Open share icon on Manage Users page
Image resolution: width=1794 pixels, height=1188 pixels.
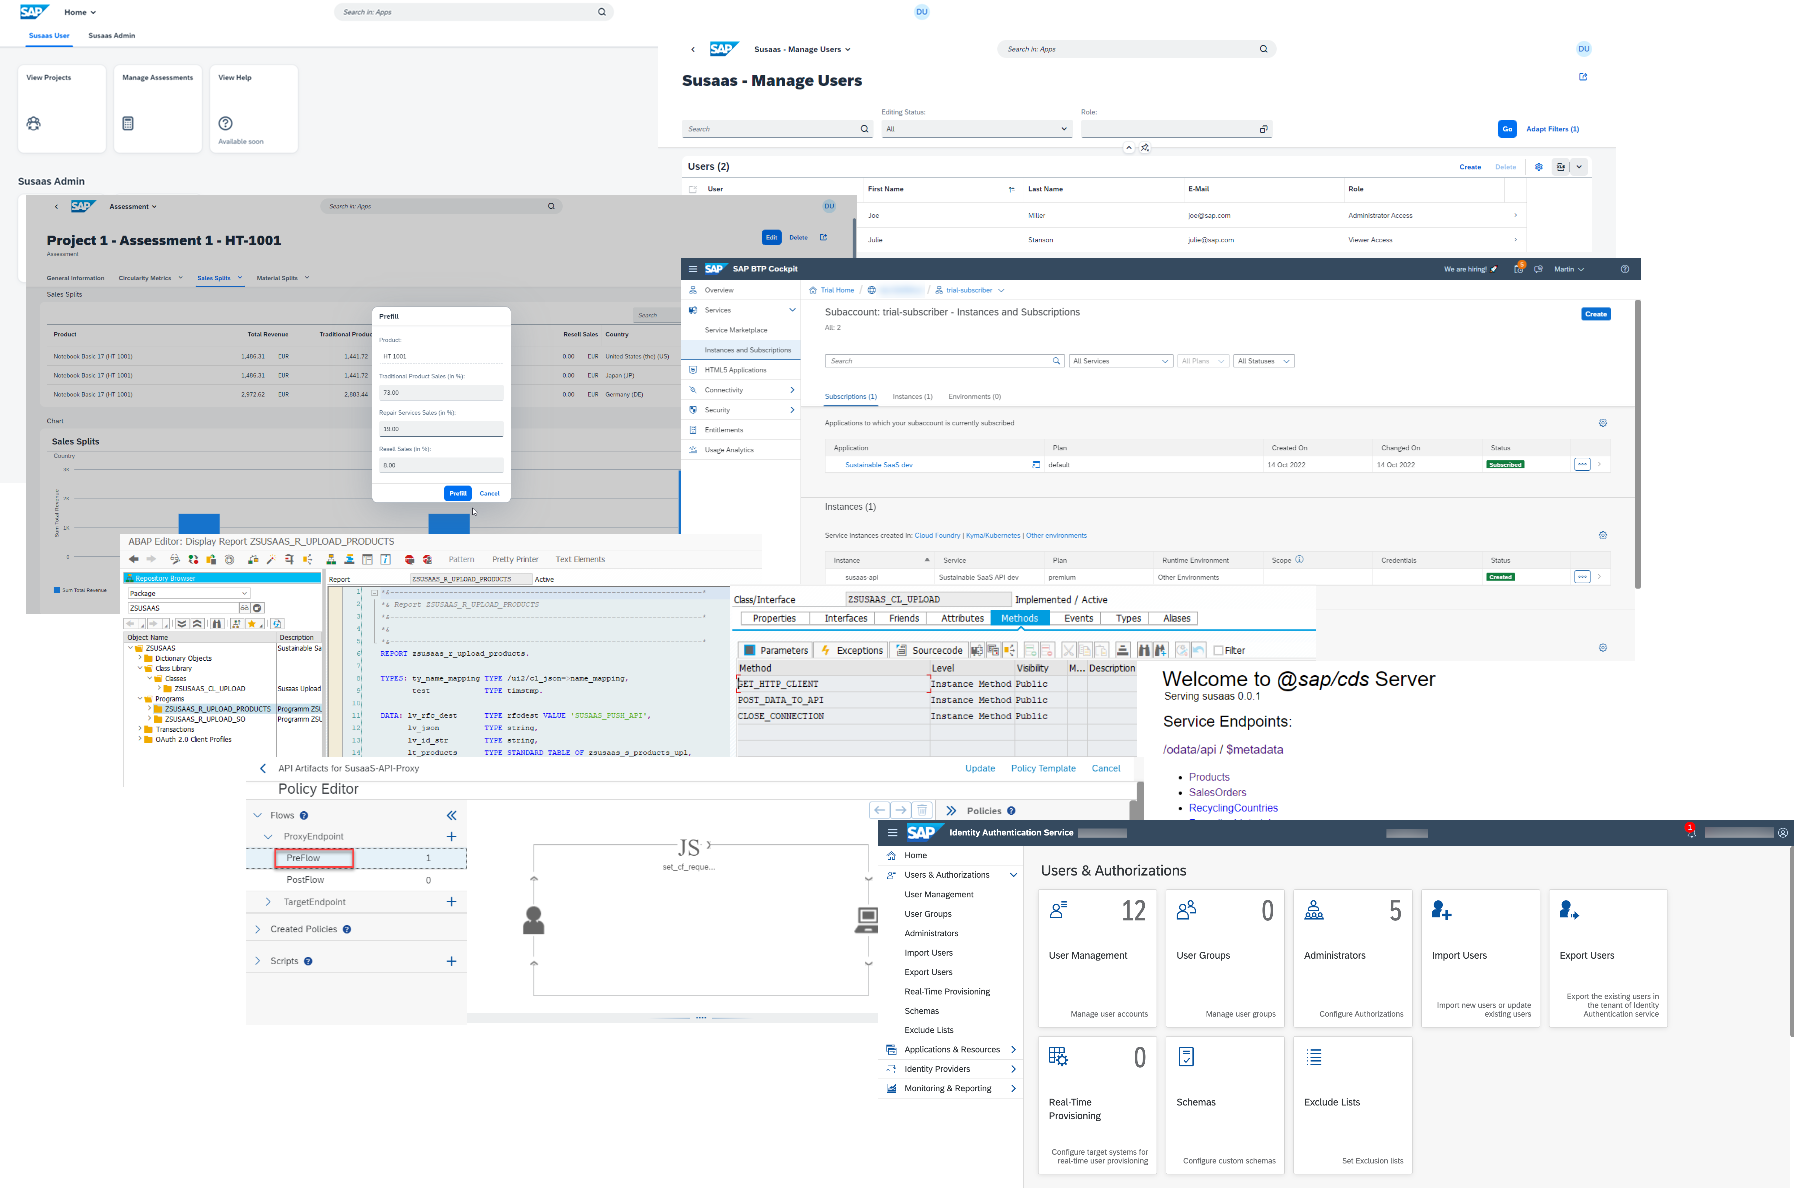(x=1583, y=77)
